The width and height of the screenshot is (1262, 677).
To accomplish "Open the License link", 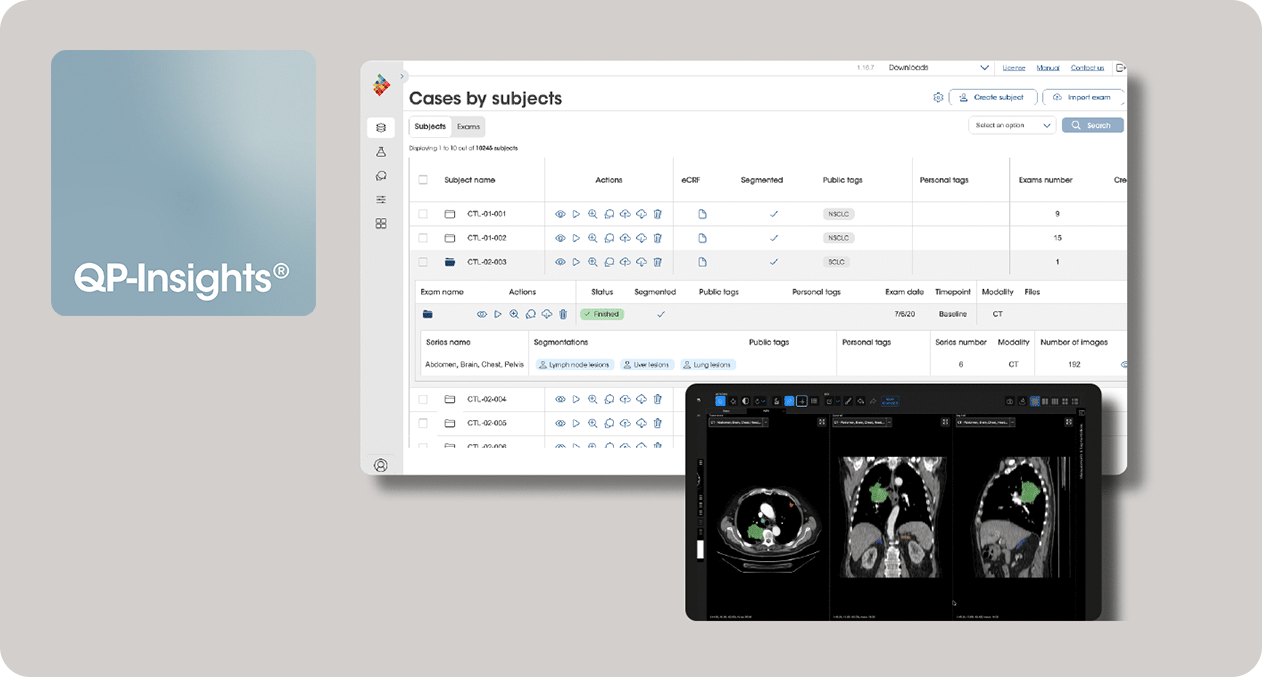I will 1014,68.
